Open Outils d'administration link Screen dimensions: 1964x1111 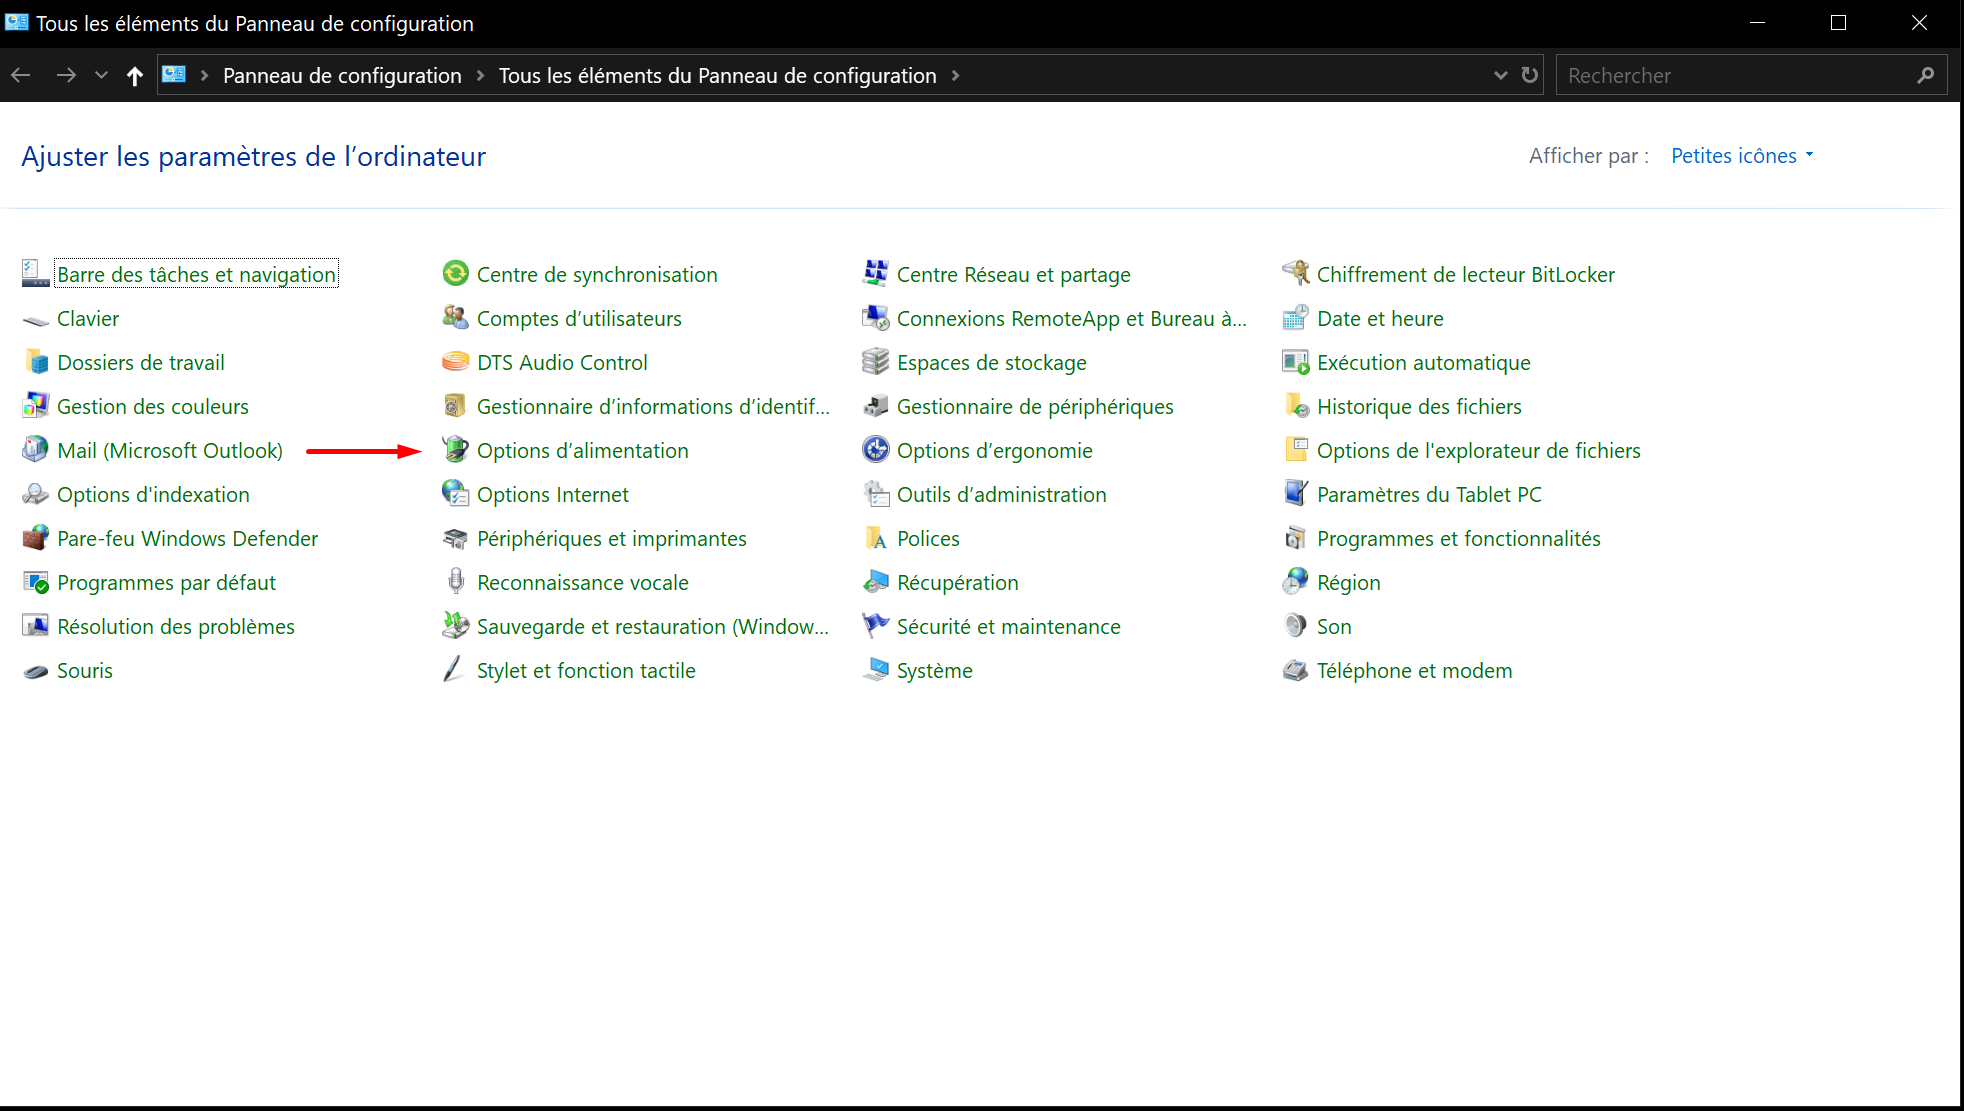(1001, 494)
